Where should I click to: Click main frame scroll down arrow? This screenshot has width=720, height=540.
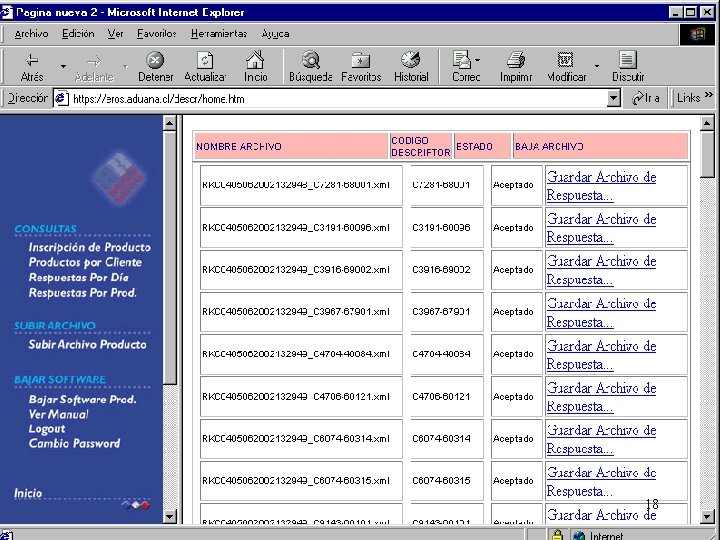tap(708, 517)
